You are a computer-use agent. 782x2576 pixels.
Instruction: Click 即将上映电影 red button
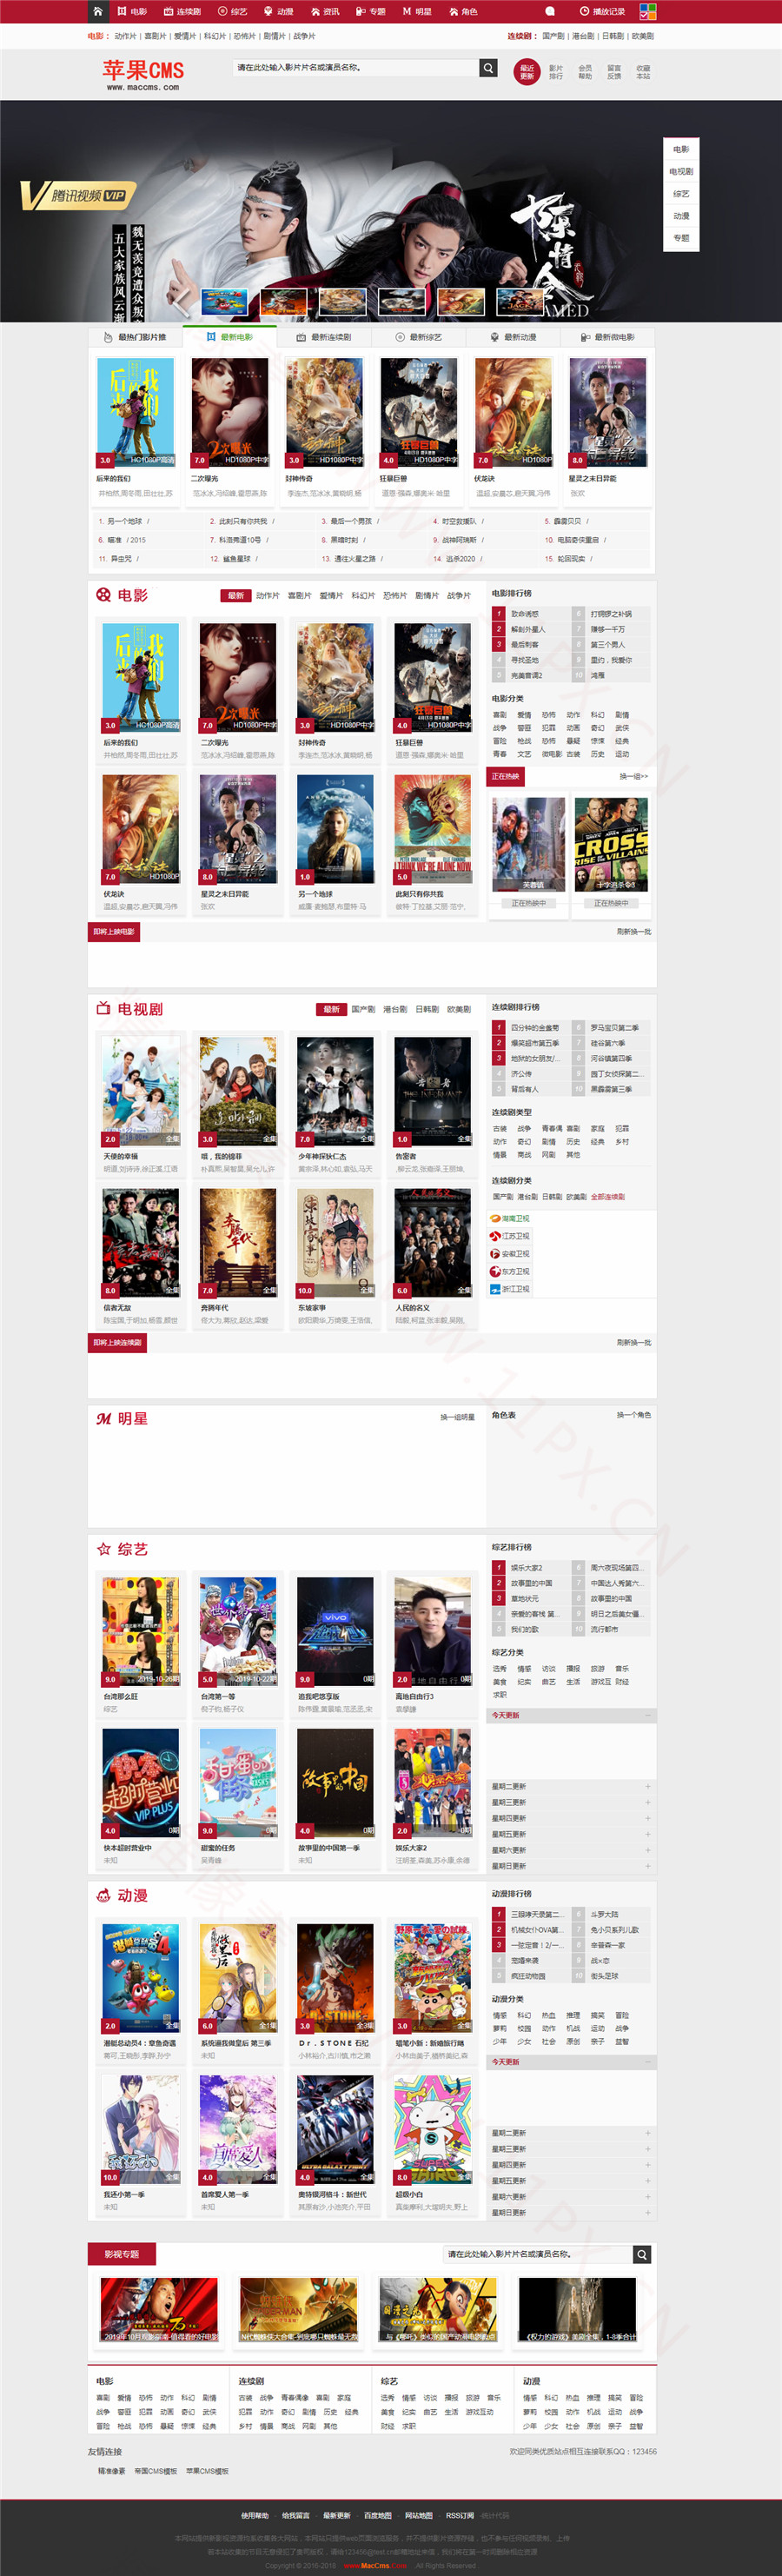[114, 931]
